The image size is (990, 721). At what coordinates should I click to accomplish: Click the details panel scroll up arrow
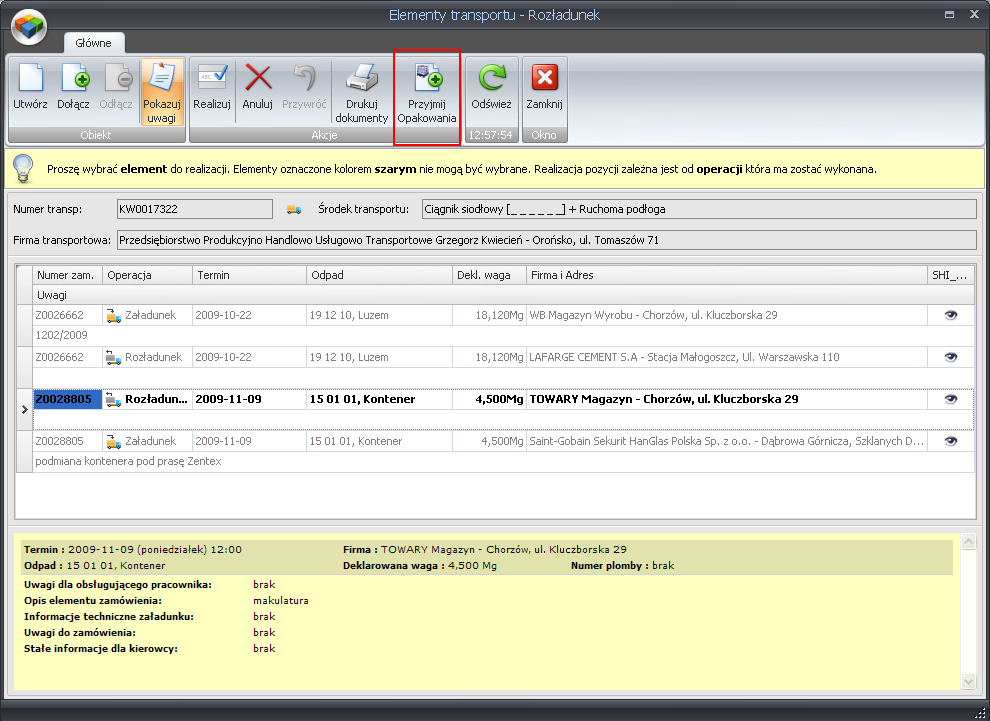968,541
